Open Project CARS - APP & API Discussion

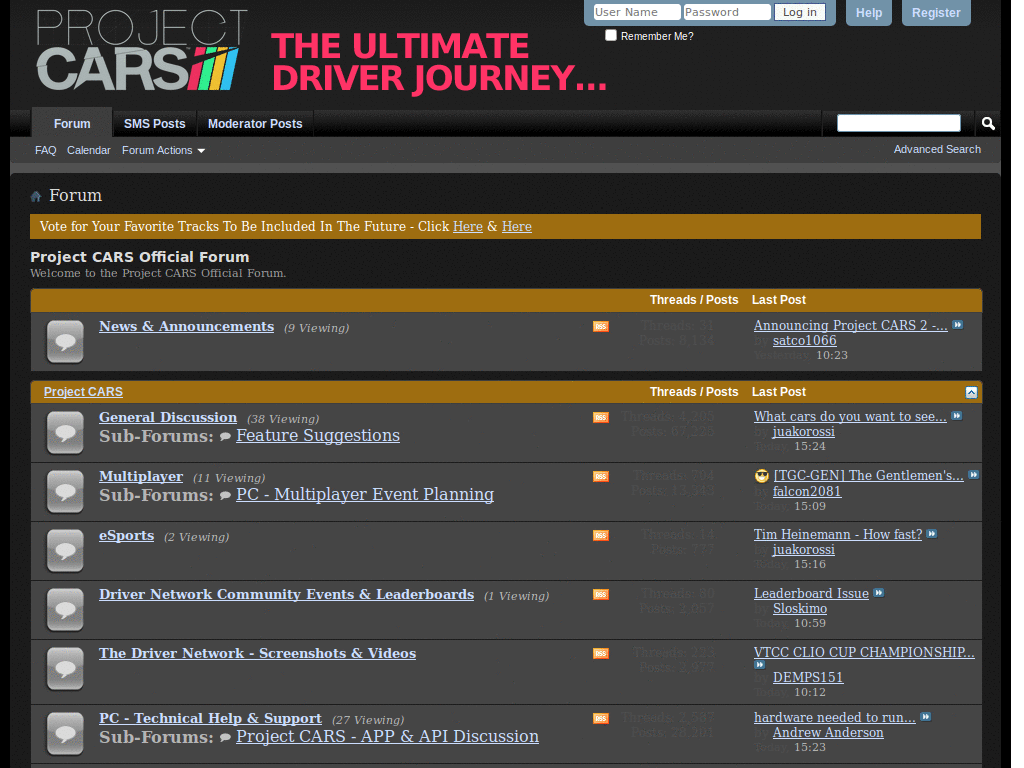click(387, 736)
